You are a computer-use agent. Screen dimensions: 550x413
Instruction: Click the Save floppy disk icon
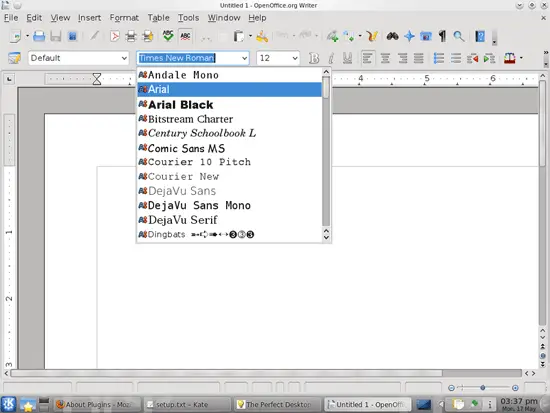pyautogui.click(x=56, y=36)
